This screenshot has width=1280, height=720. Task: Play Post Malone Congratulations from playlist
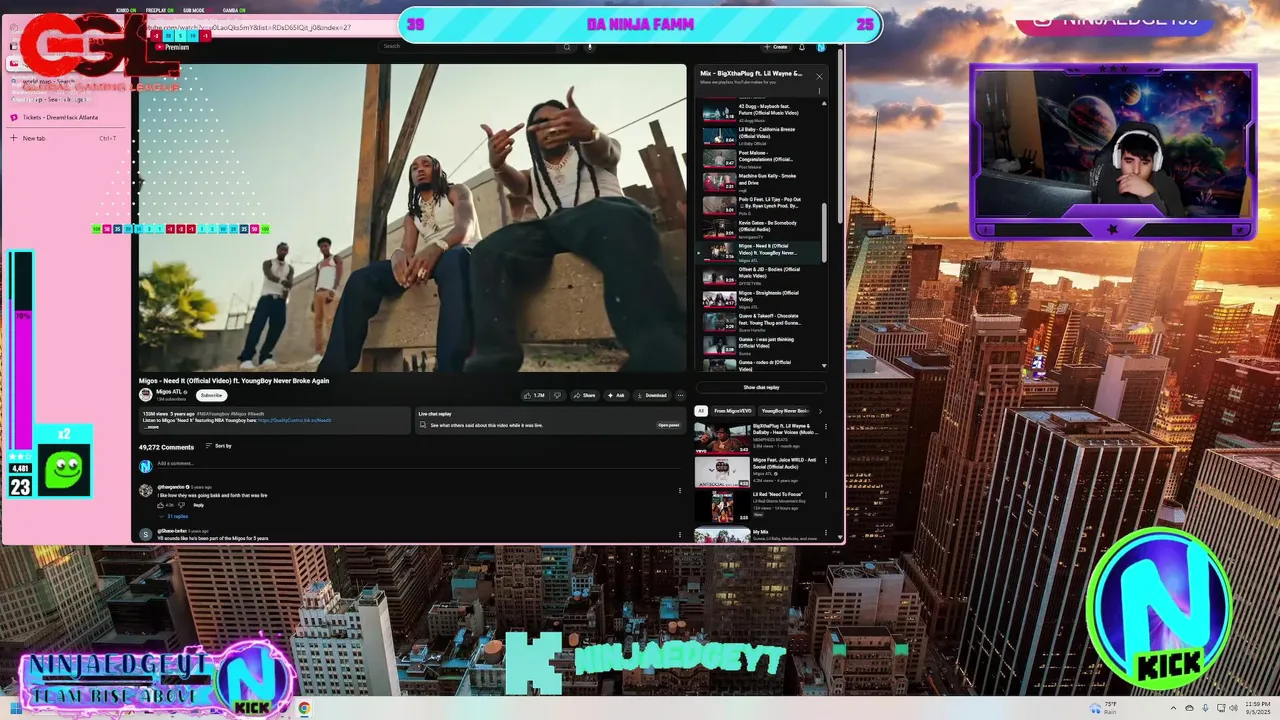[762, 159]
